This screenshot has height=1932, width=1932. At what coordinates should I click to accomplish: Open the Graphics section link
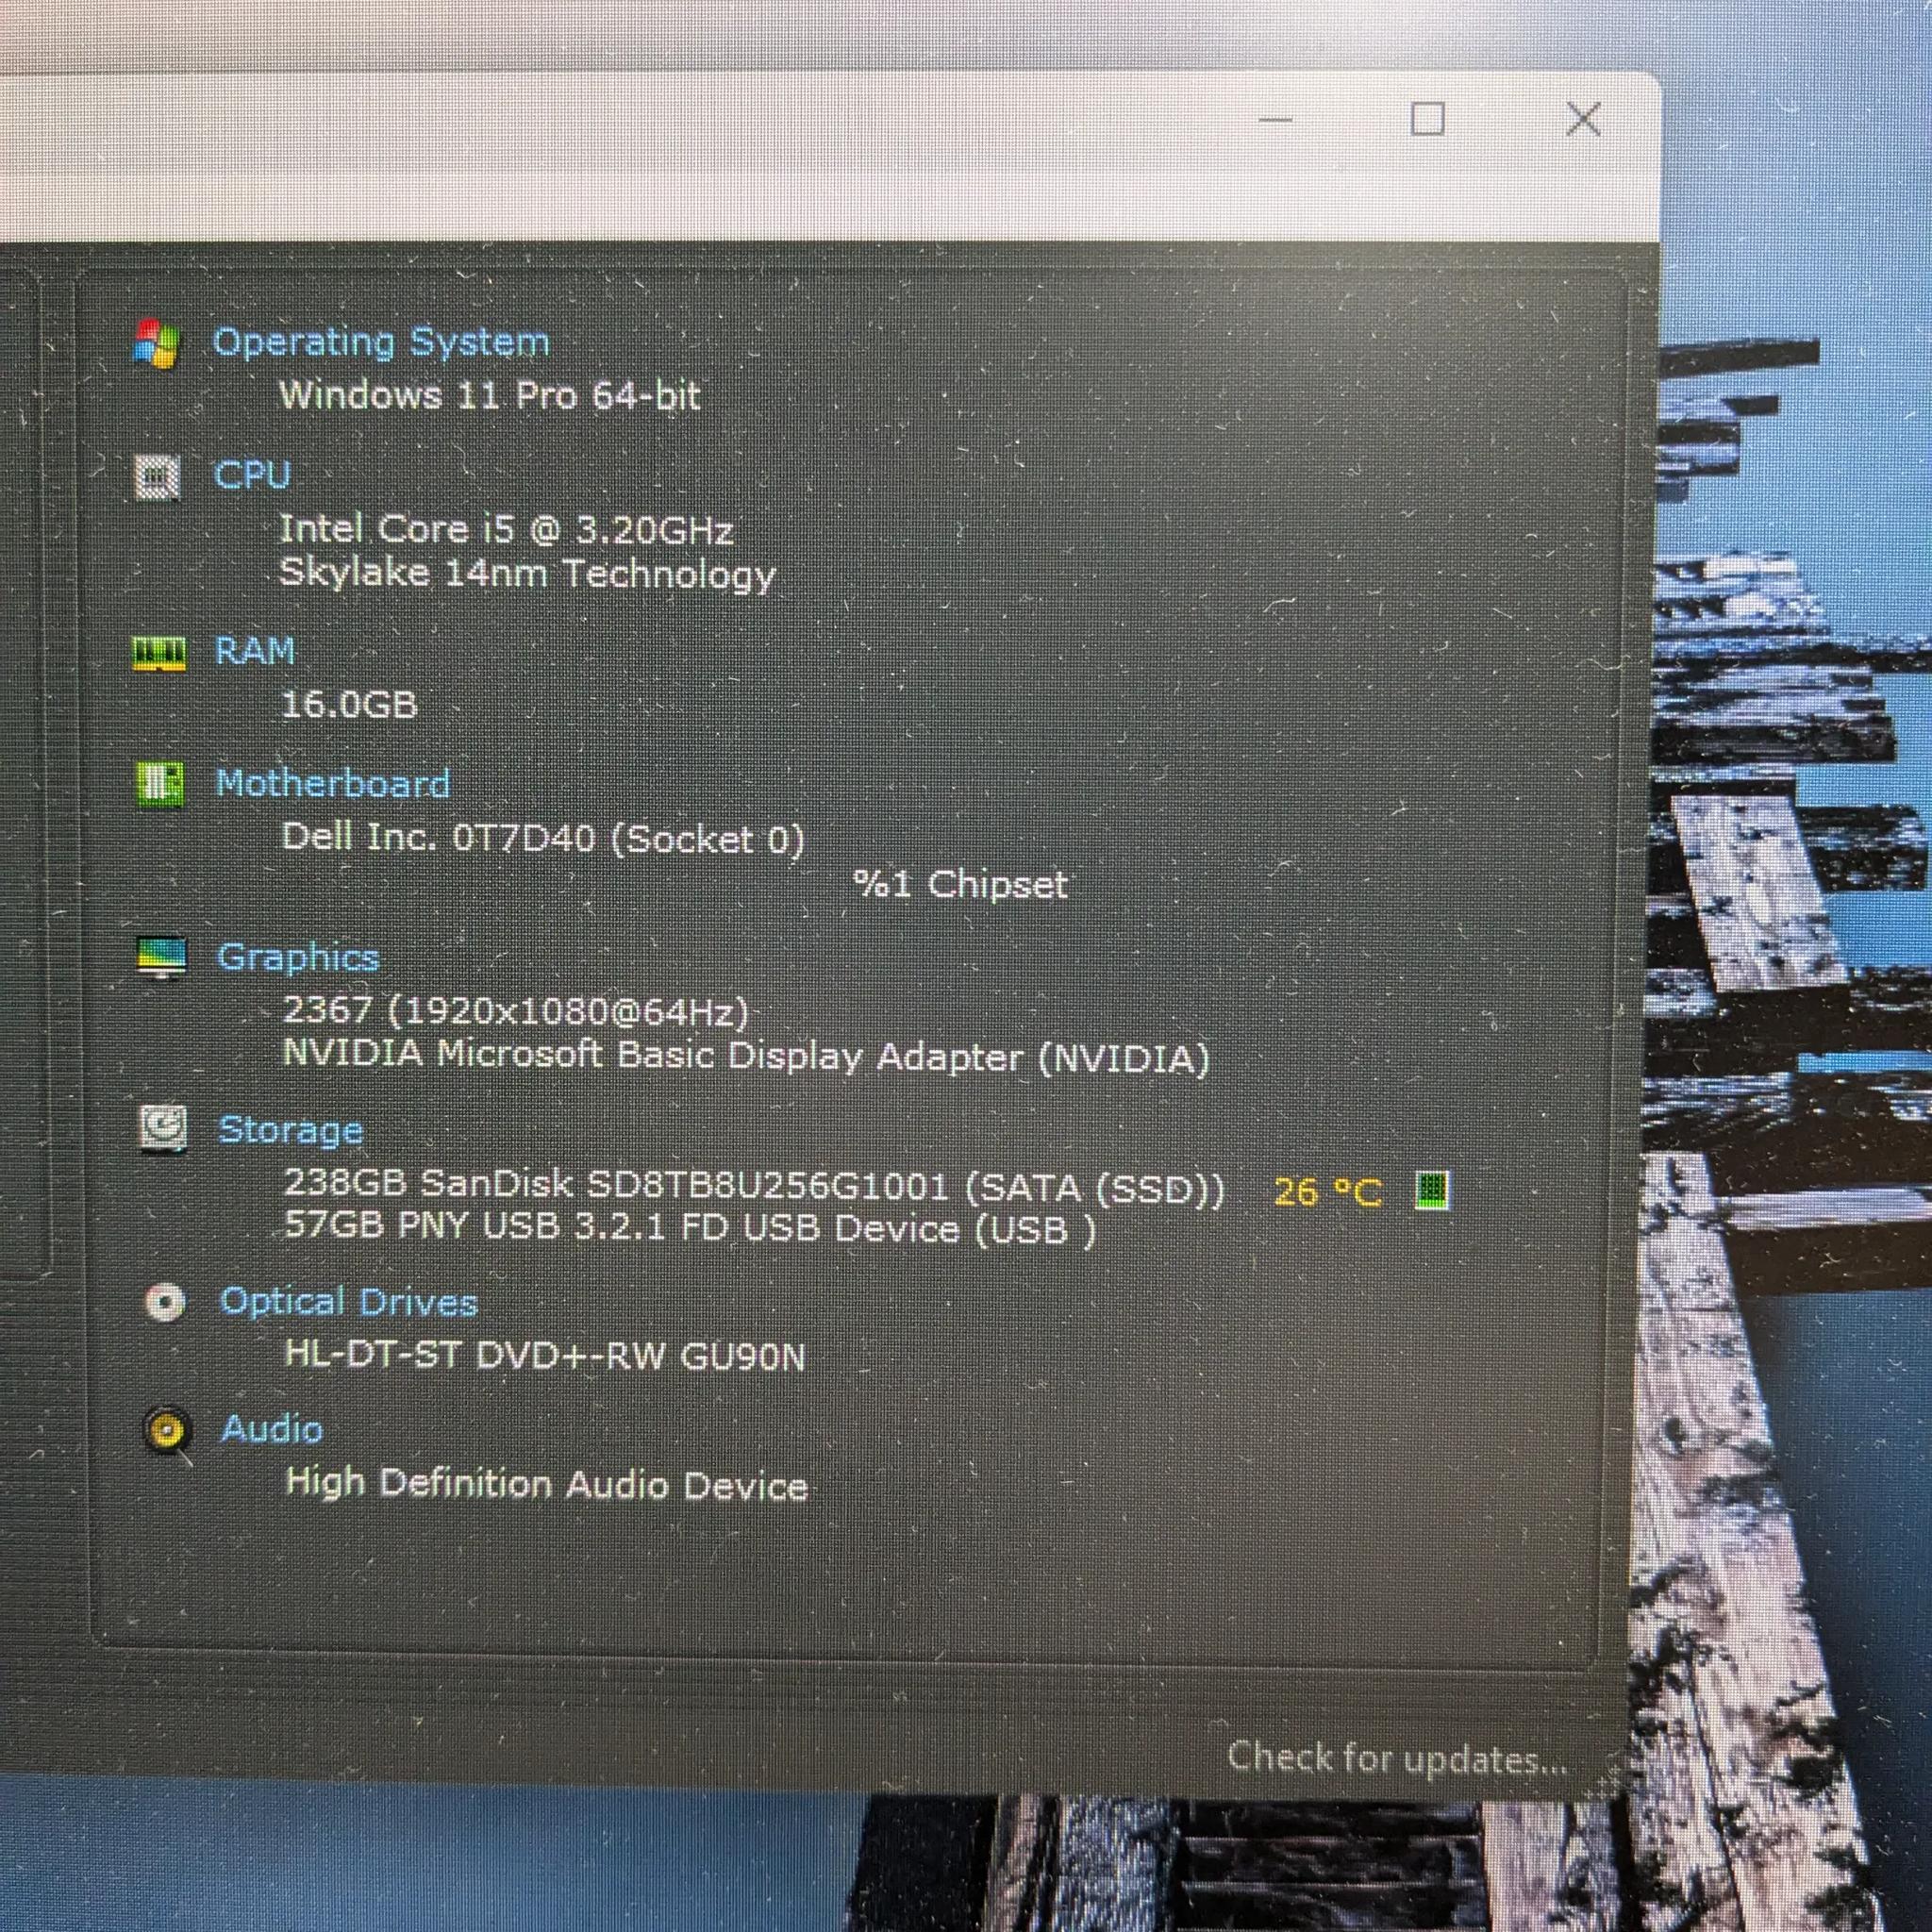pyautogui.click(x=298, y=958)
